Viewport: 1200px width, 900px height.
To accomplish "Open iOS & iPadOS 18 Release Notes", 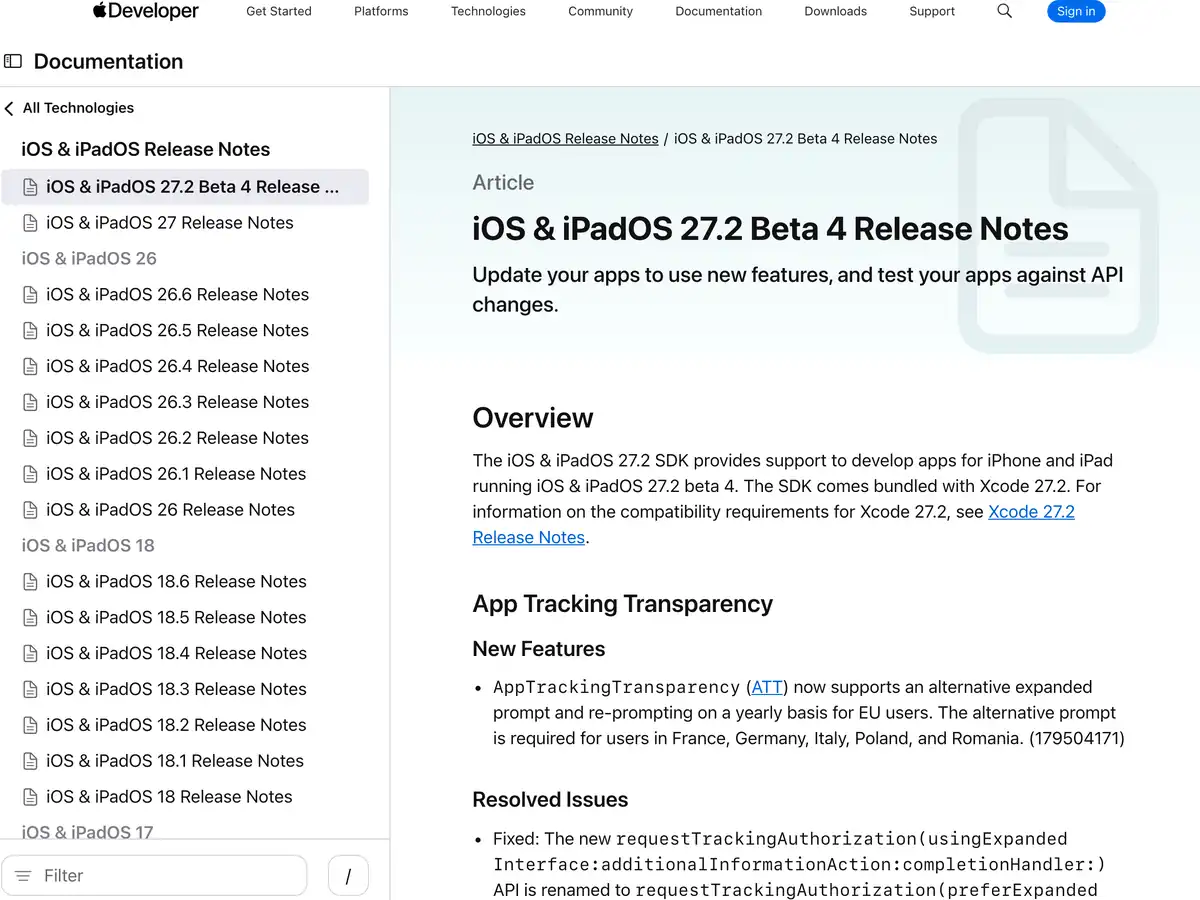I will [169, 798].
